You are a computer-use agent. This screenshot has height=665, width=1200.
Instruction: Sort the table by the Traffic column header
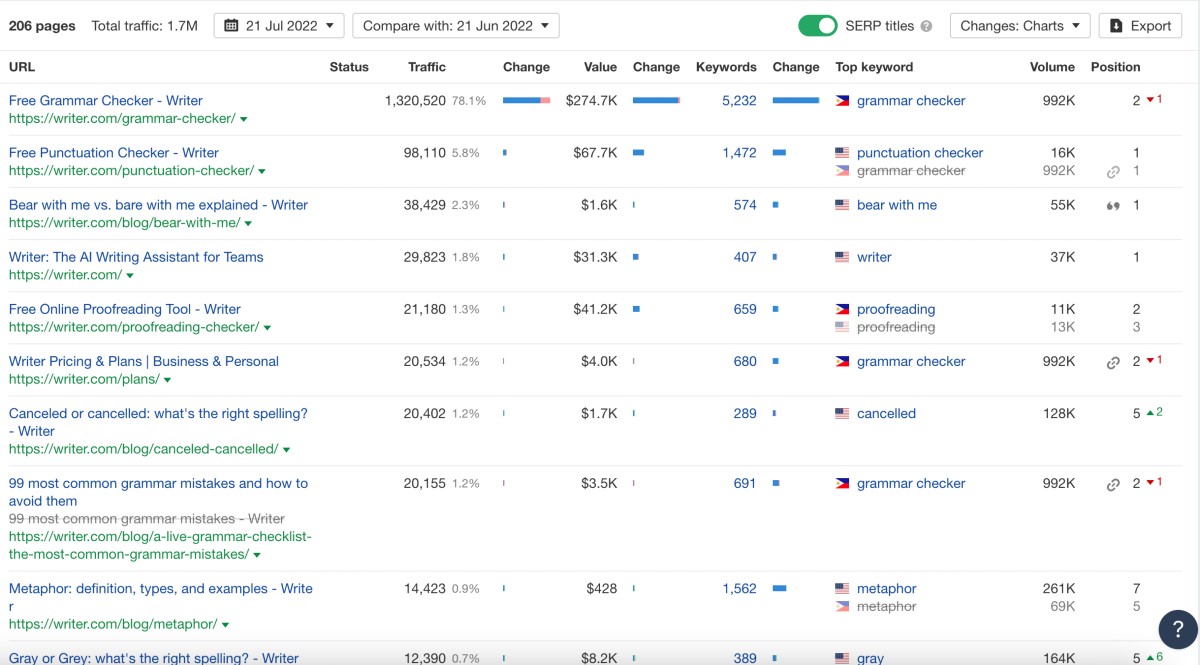pos(427,67)
